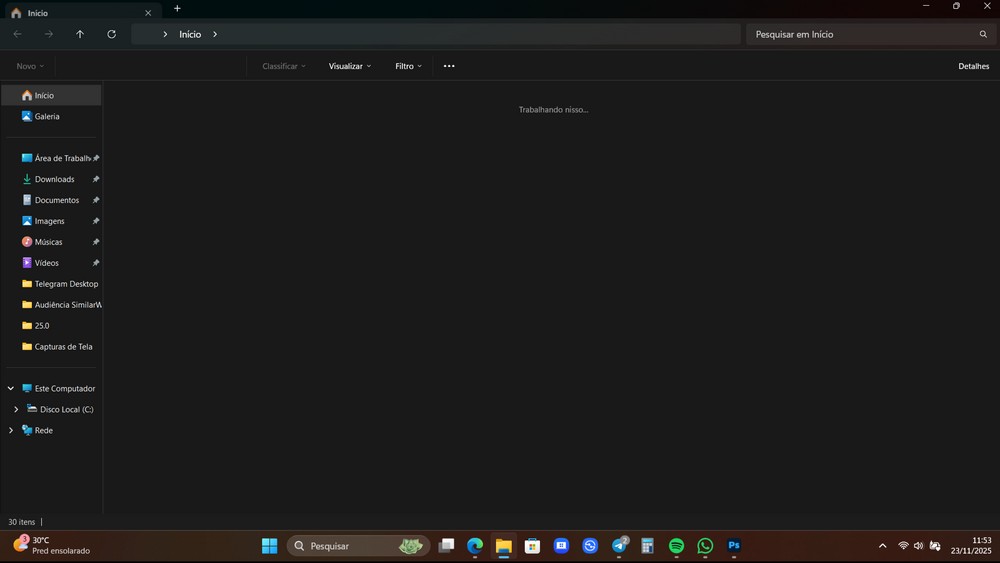Image resolution: width=1000 pixels, height=563 pixels.
Task: Open the Visualizar dropdown menu
Action: click(x=349, y=66)
